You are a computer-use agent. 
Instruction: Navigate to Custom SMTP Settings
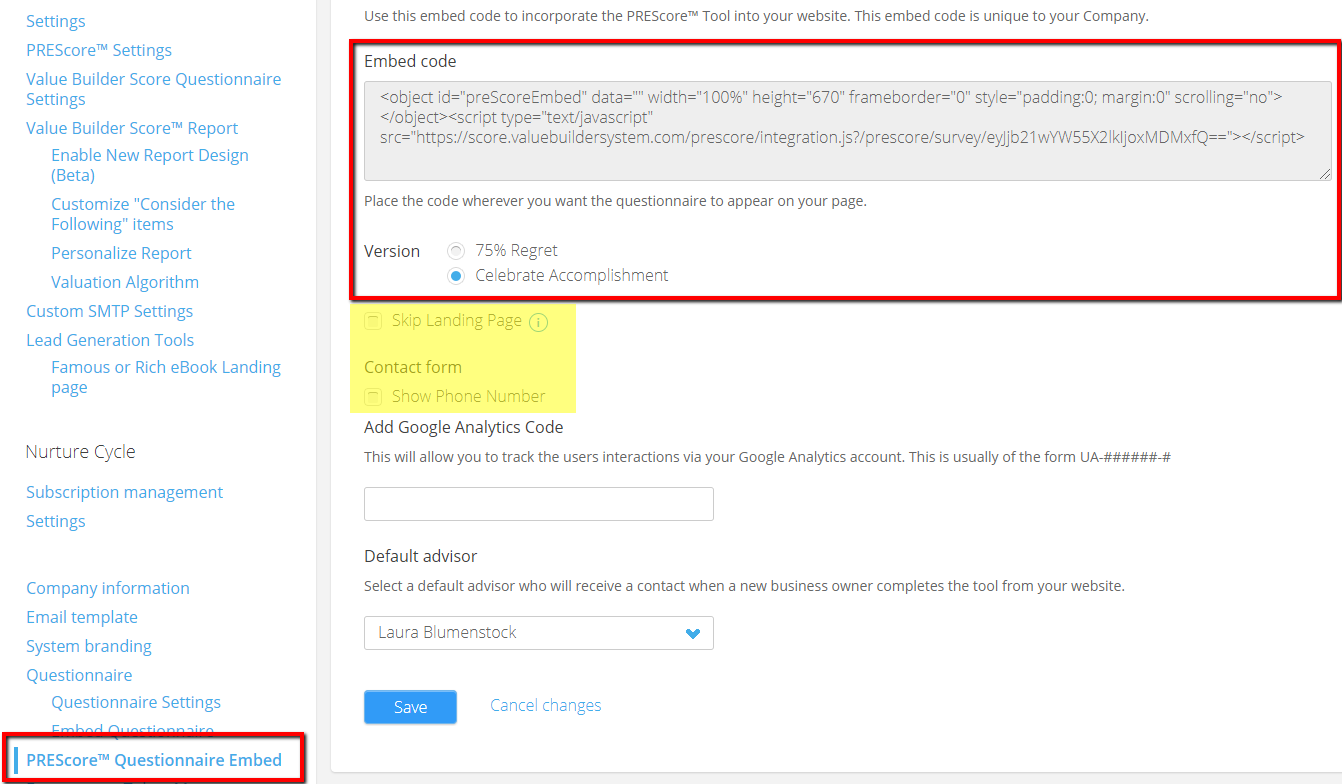click(x=110, y=311)
